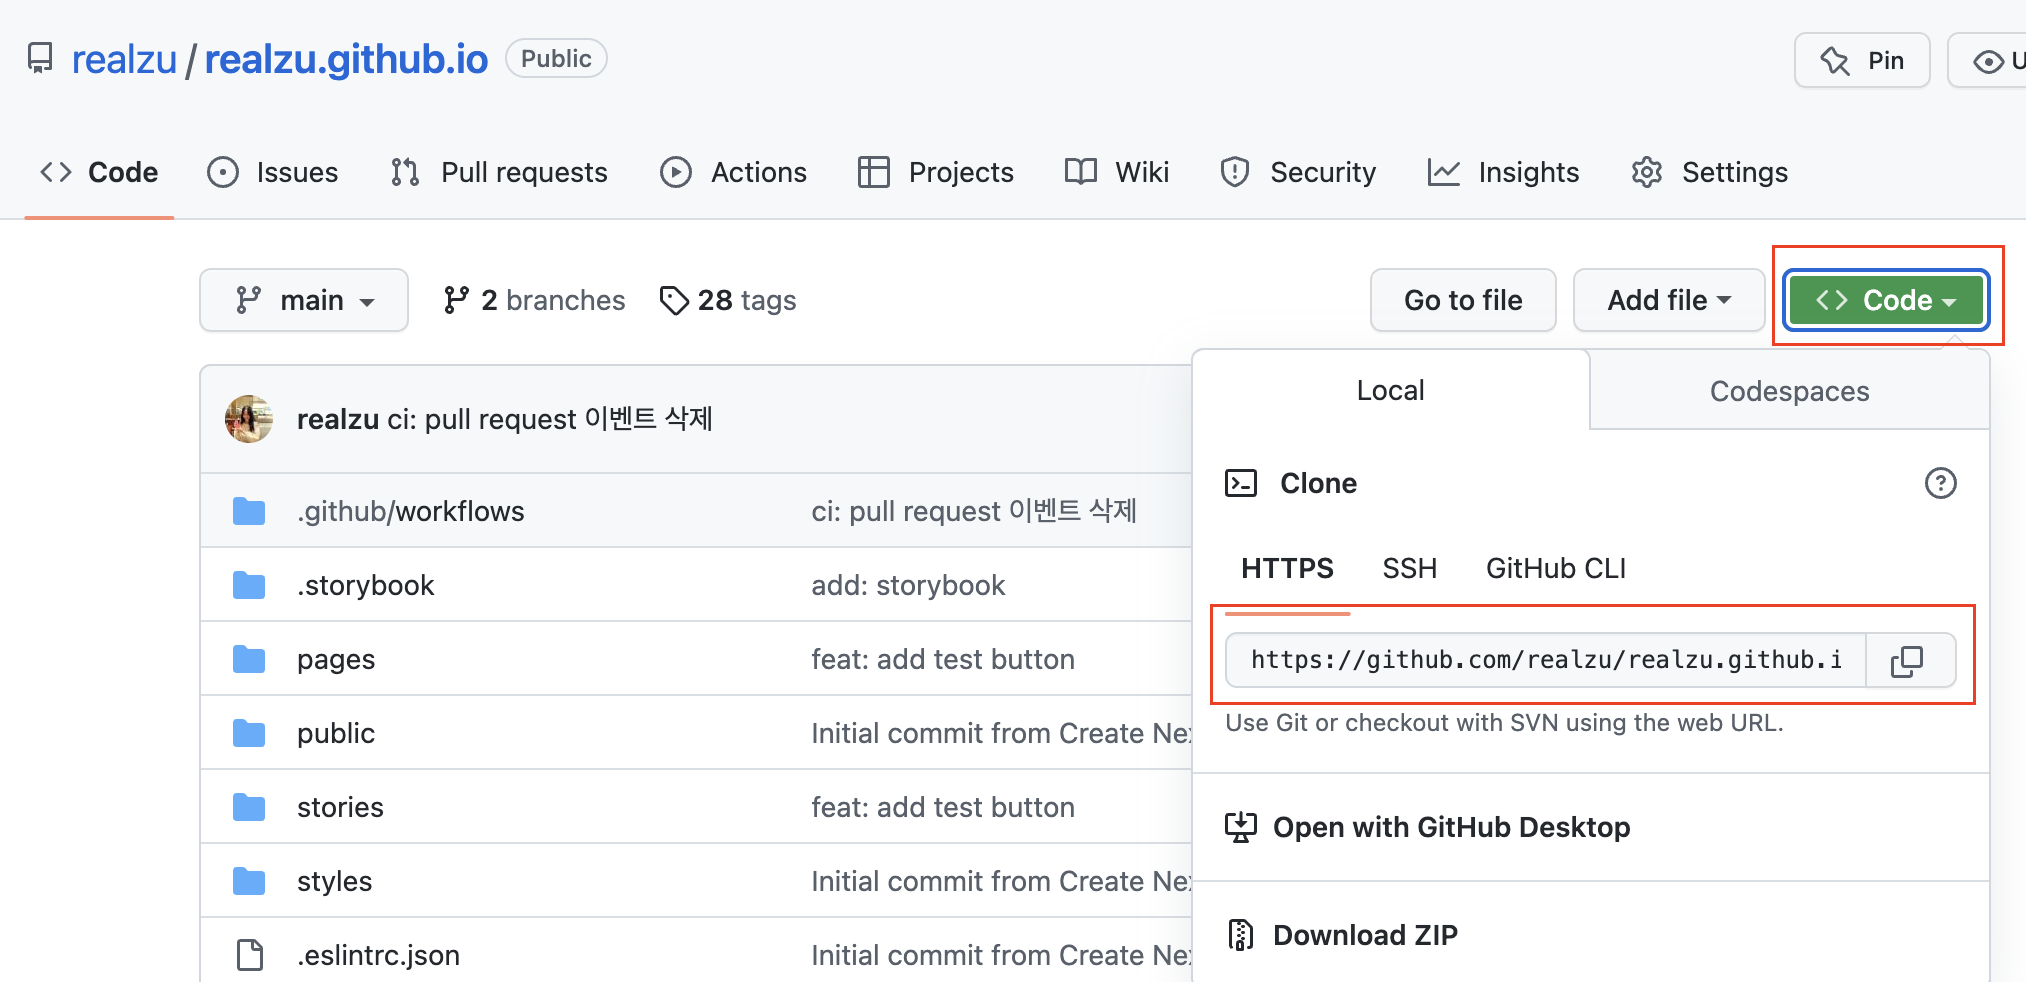Open the pages folder

tap(336, 659)
